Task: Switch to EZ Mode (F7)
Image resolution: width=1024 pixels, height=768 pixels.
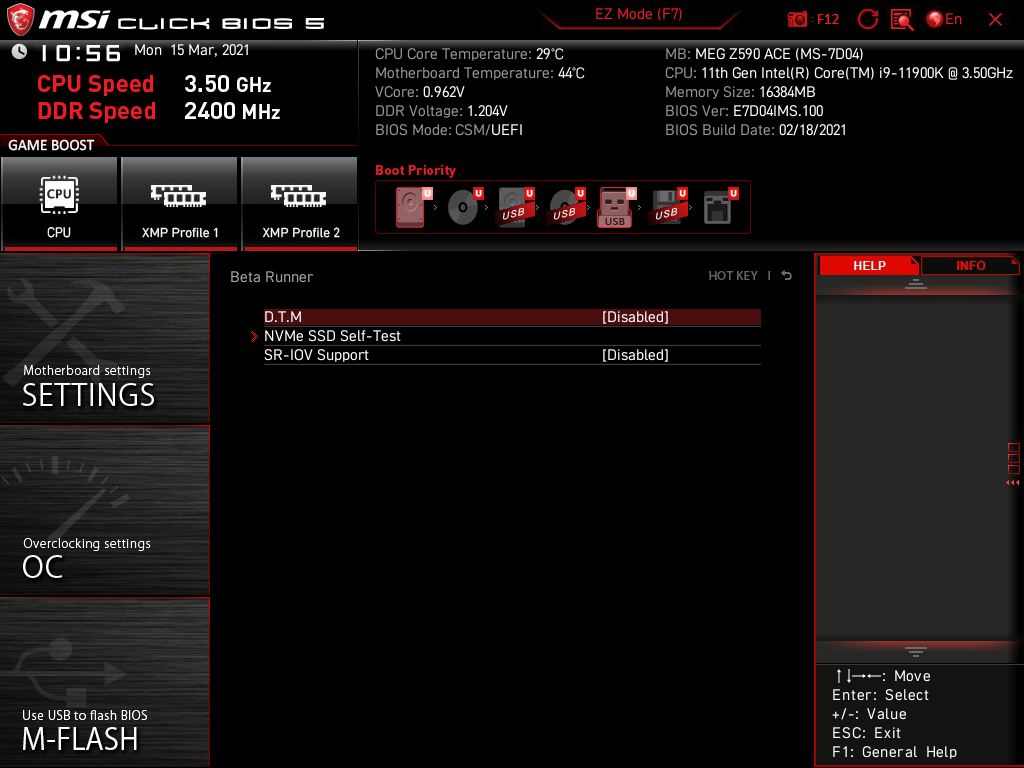Action: pos(638,14)
